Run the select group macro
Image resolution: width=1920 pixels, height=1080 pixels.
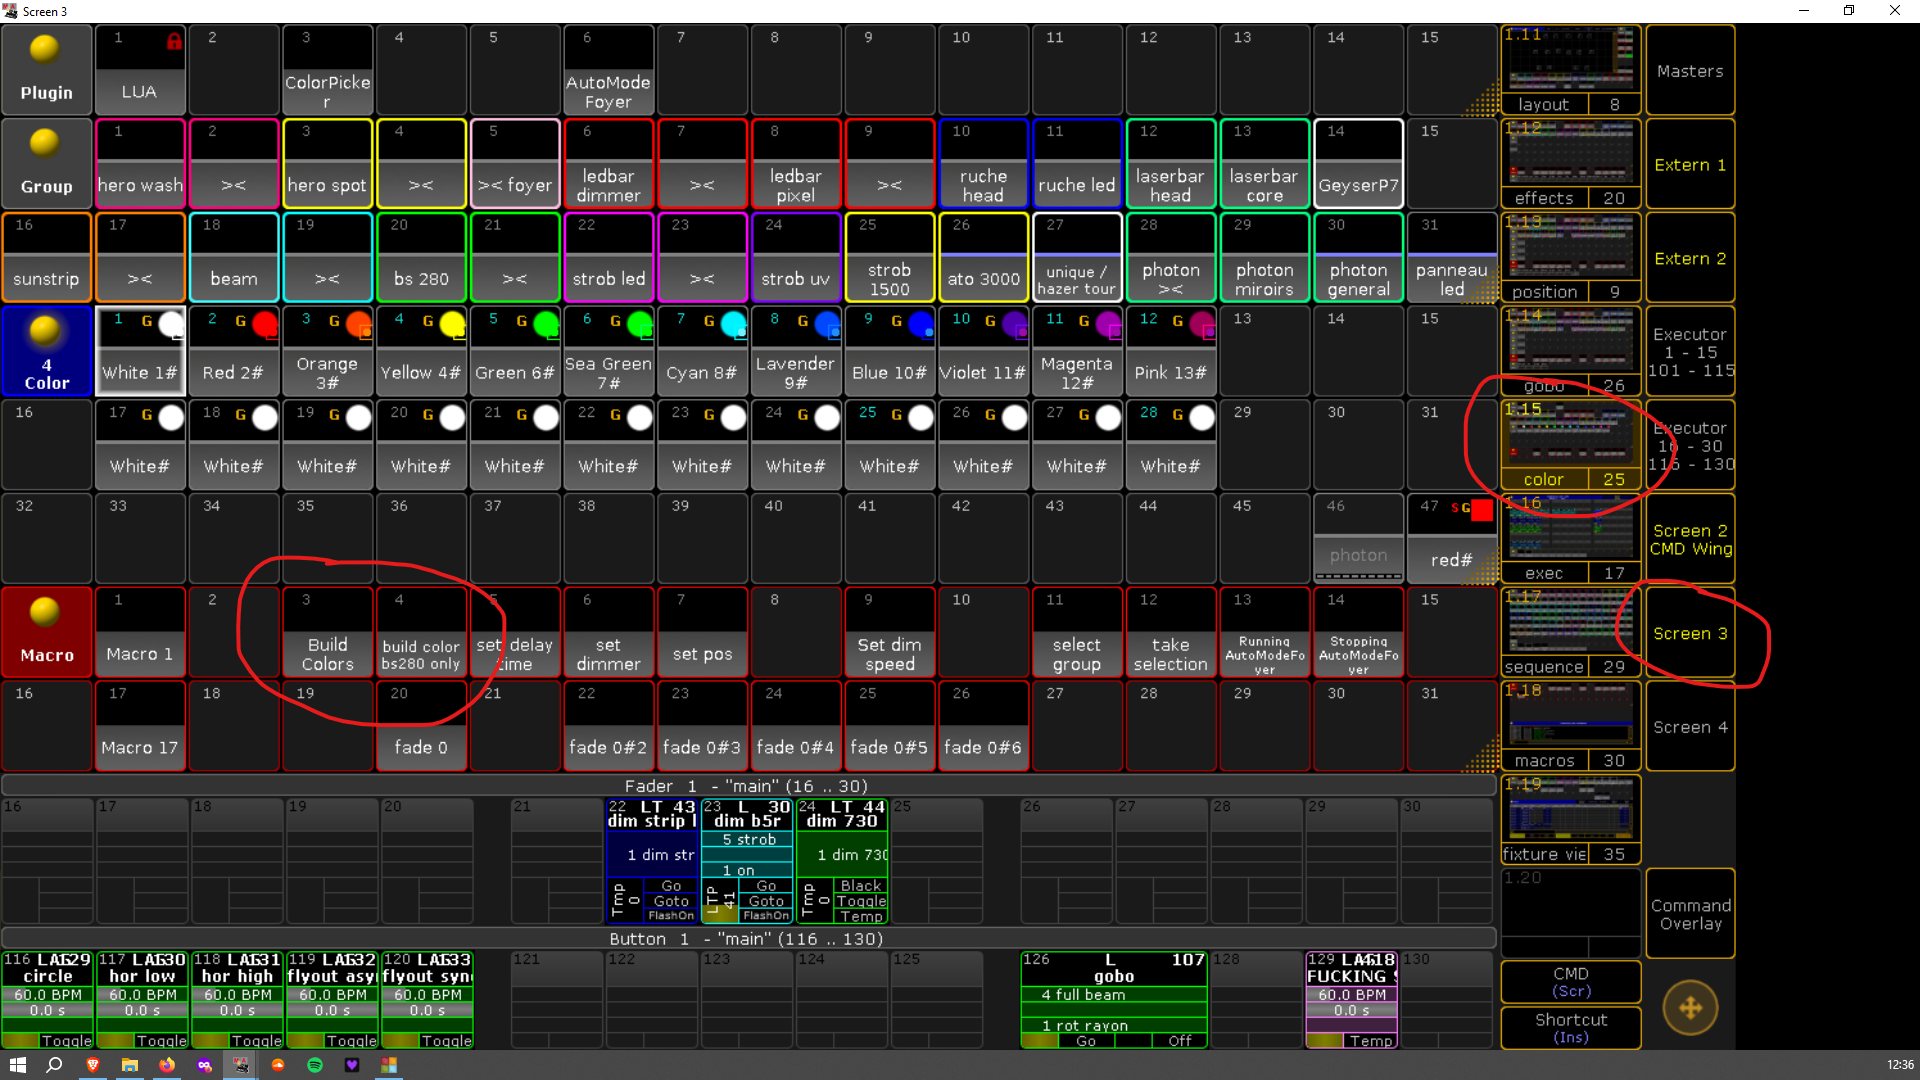1077,633
